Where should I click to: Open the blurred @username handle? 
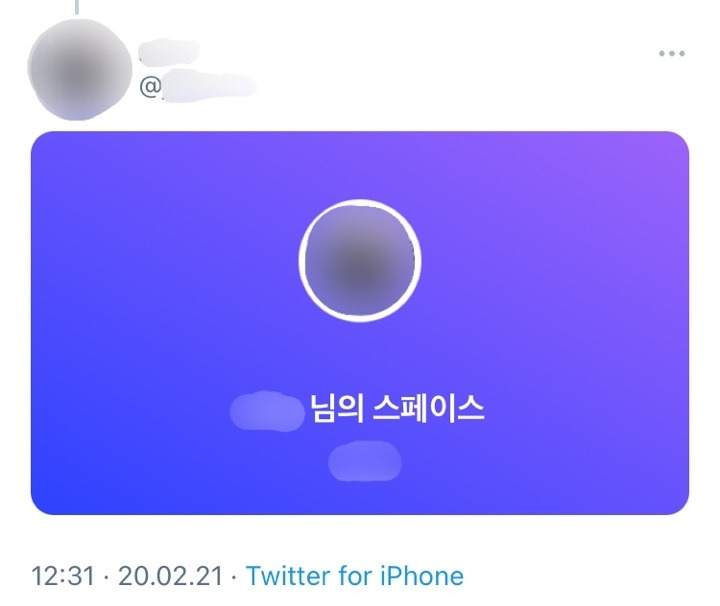coord(209,85)
